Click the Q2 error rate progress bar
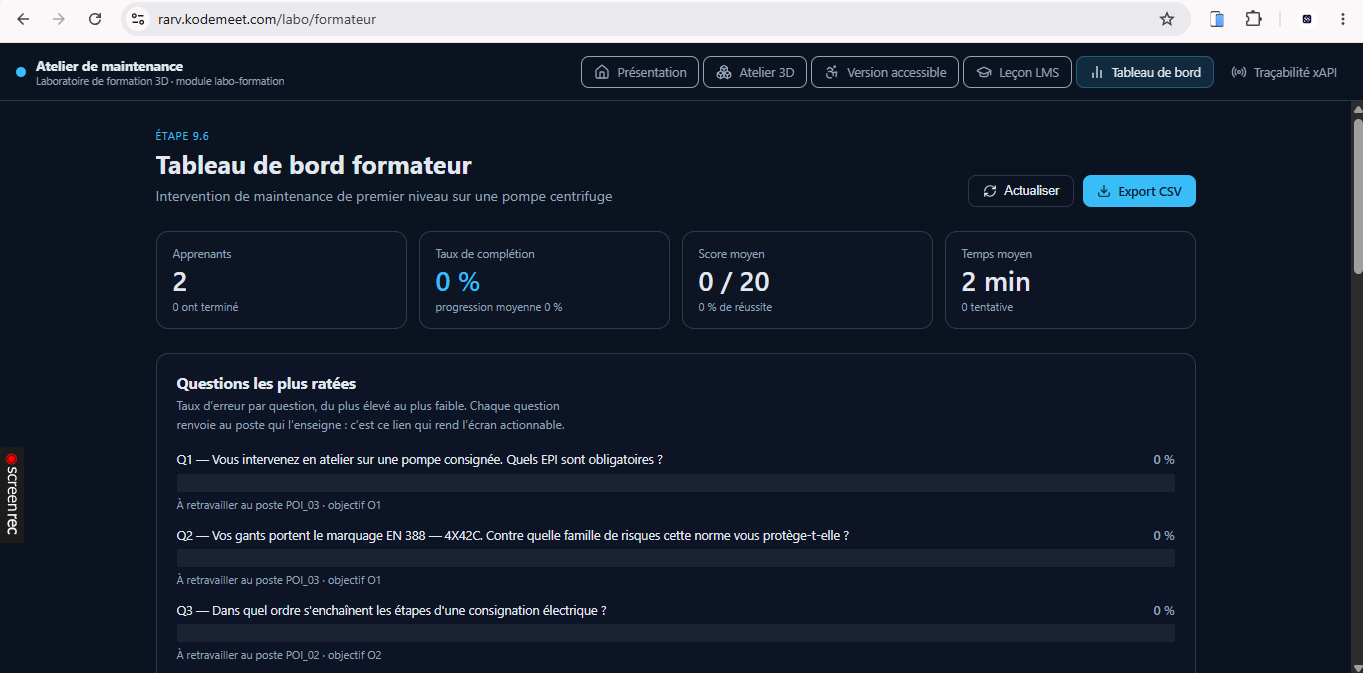 pos(675,558)
